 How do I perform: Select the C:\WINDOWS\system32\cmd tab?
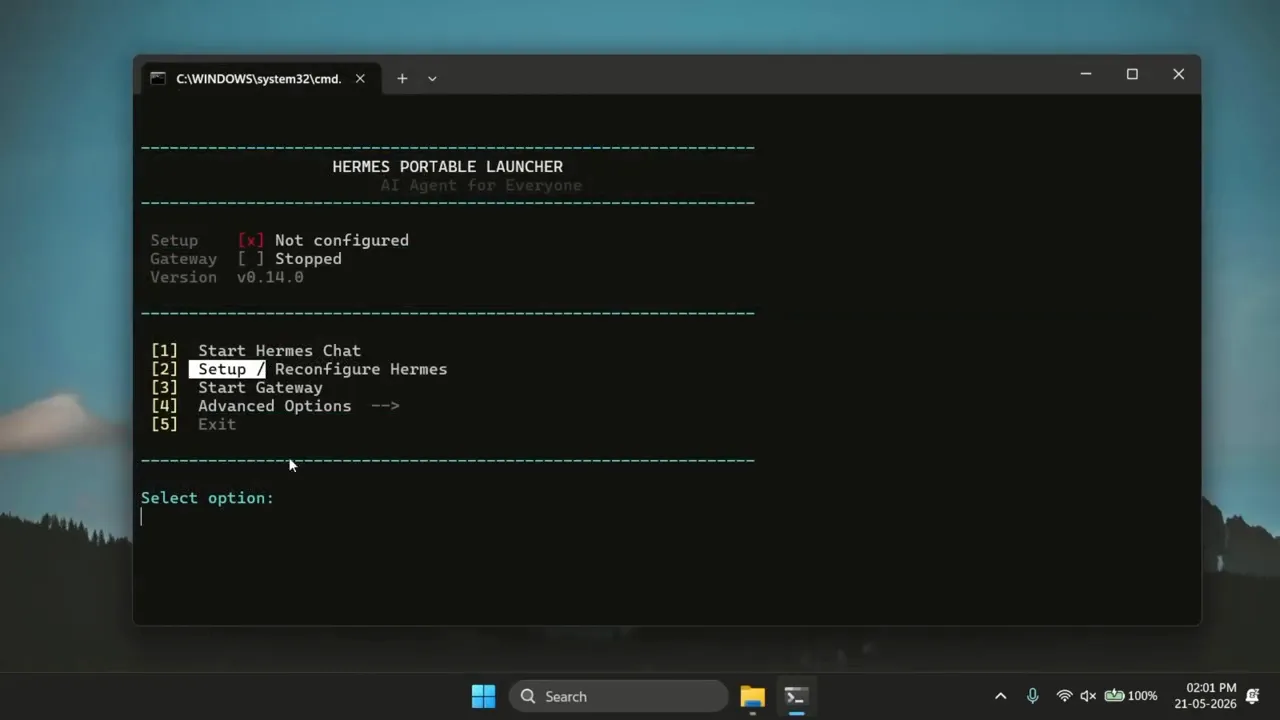click(259, 78)
